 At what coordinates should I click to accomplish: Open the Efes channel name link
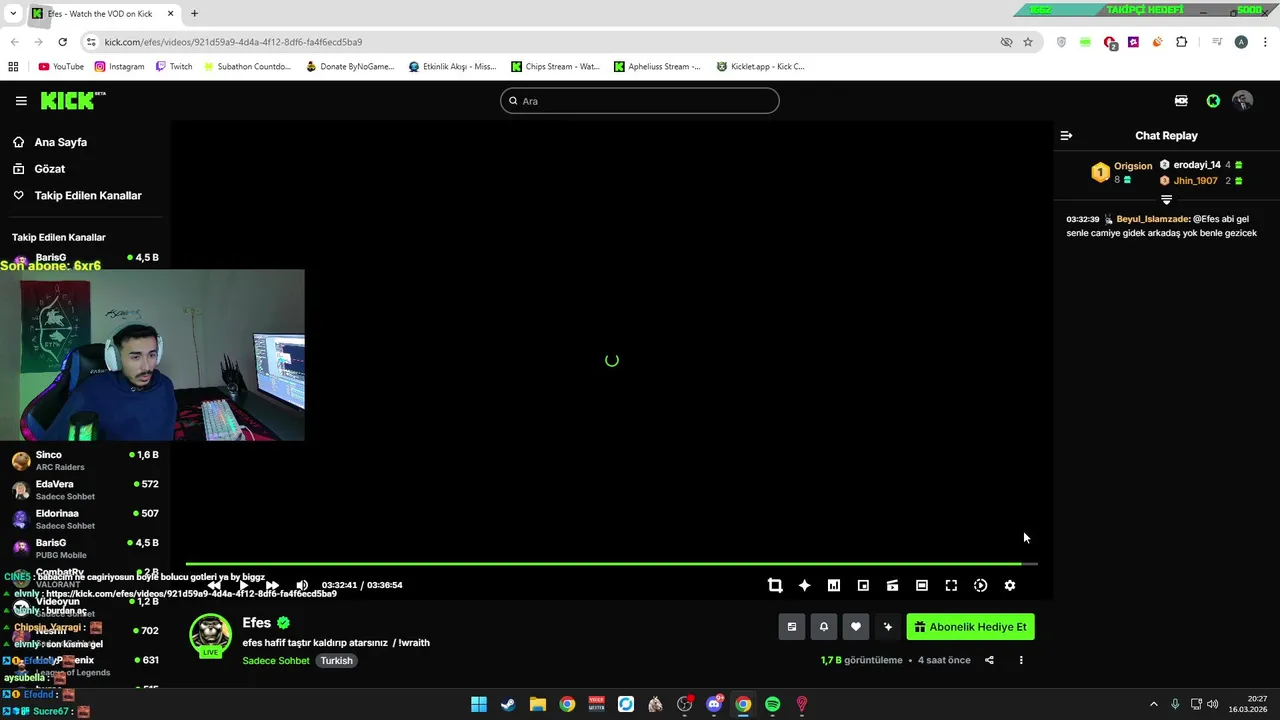point(257,623)
